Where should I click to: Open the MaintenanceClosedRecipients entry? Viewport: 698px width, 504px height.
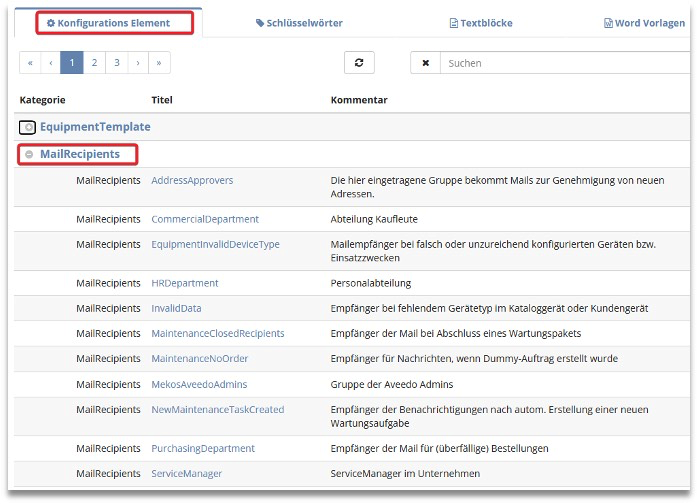coord(217,333)
